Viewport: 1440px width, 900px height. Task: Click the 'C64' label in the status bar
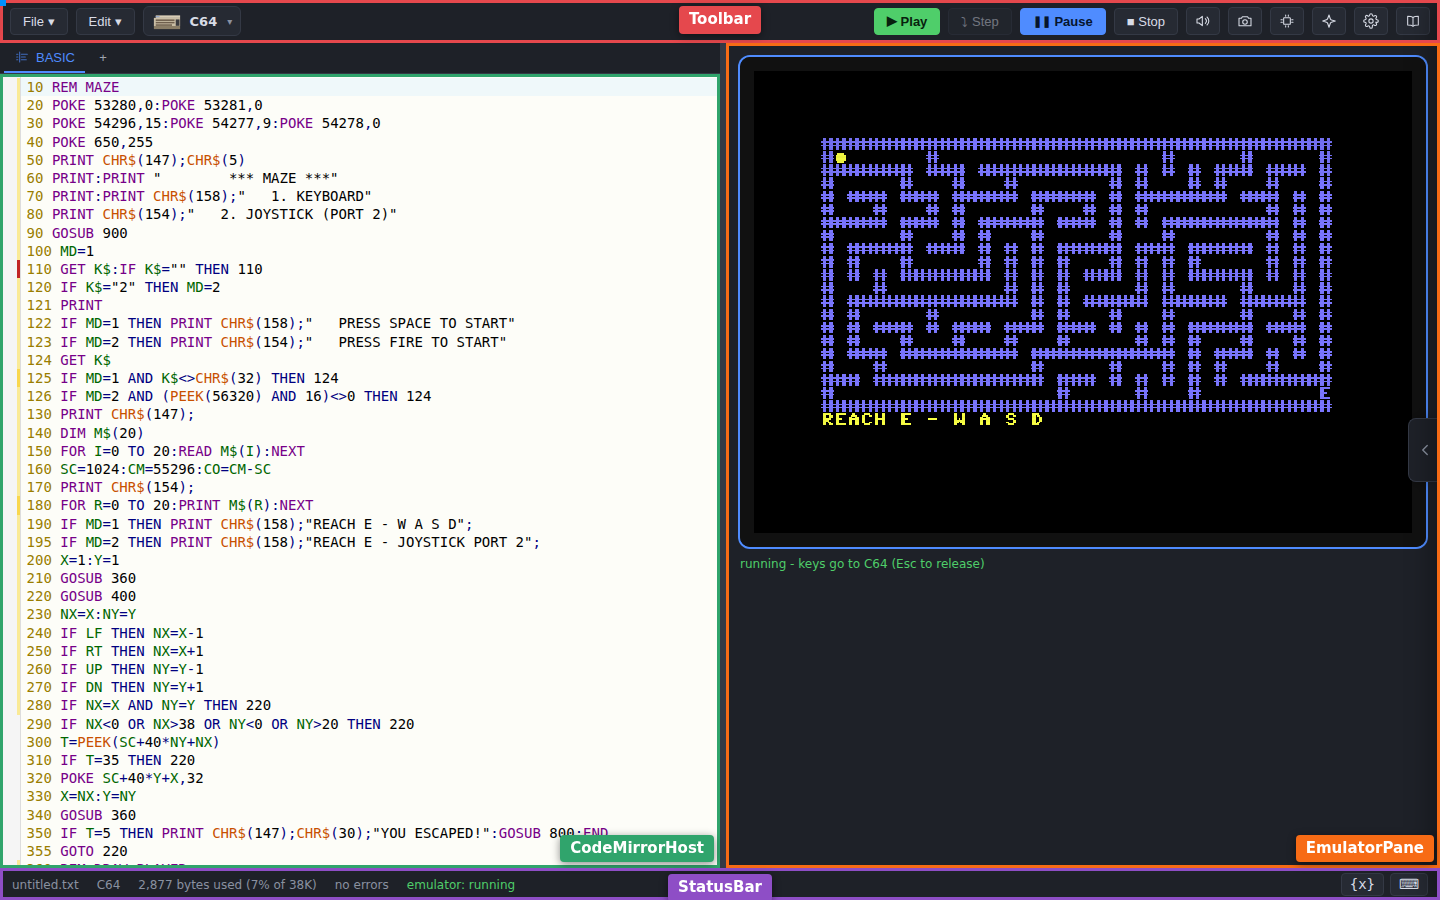pos(108,884)
